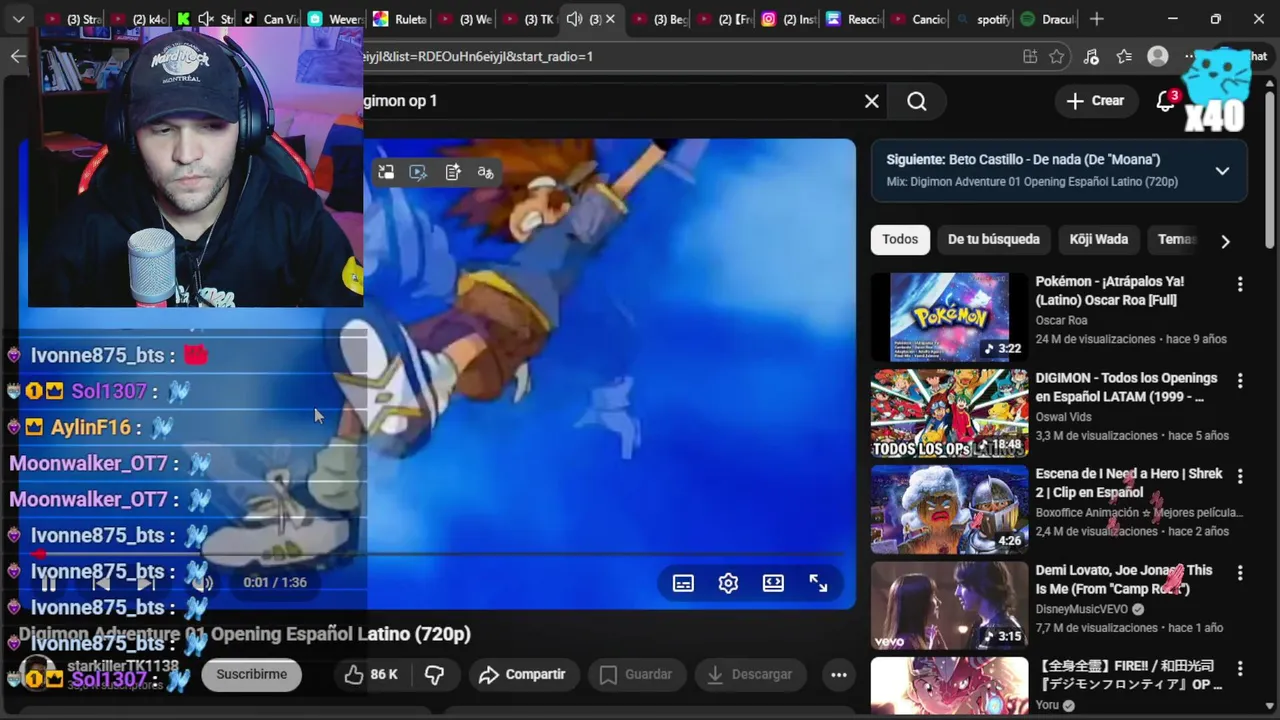Toggle subtitles on the video
The height and width of the screenshot is (720, 1280).
[x=683, y=583]
